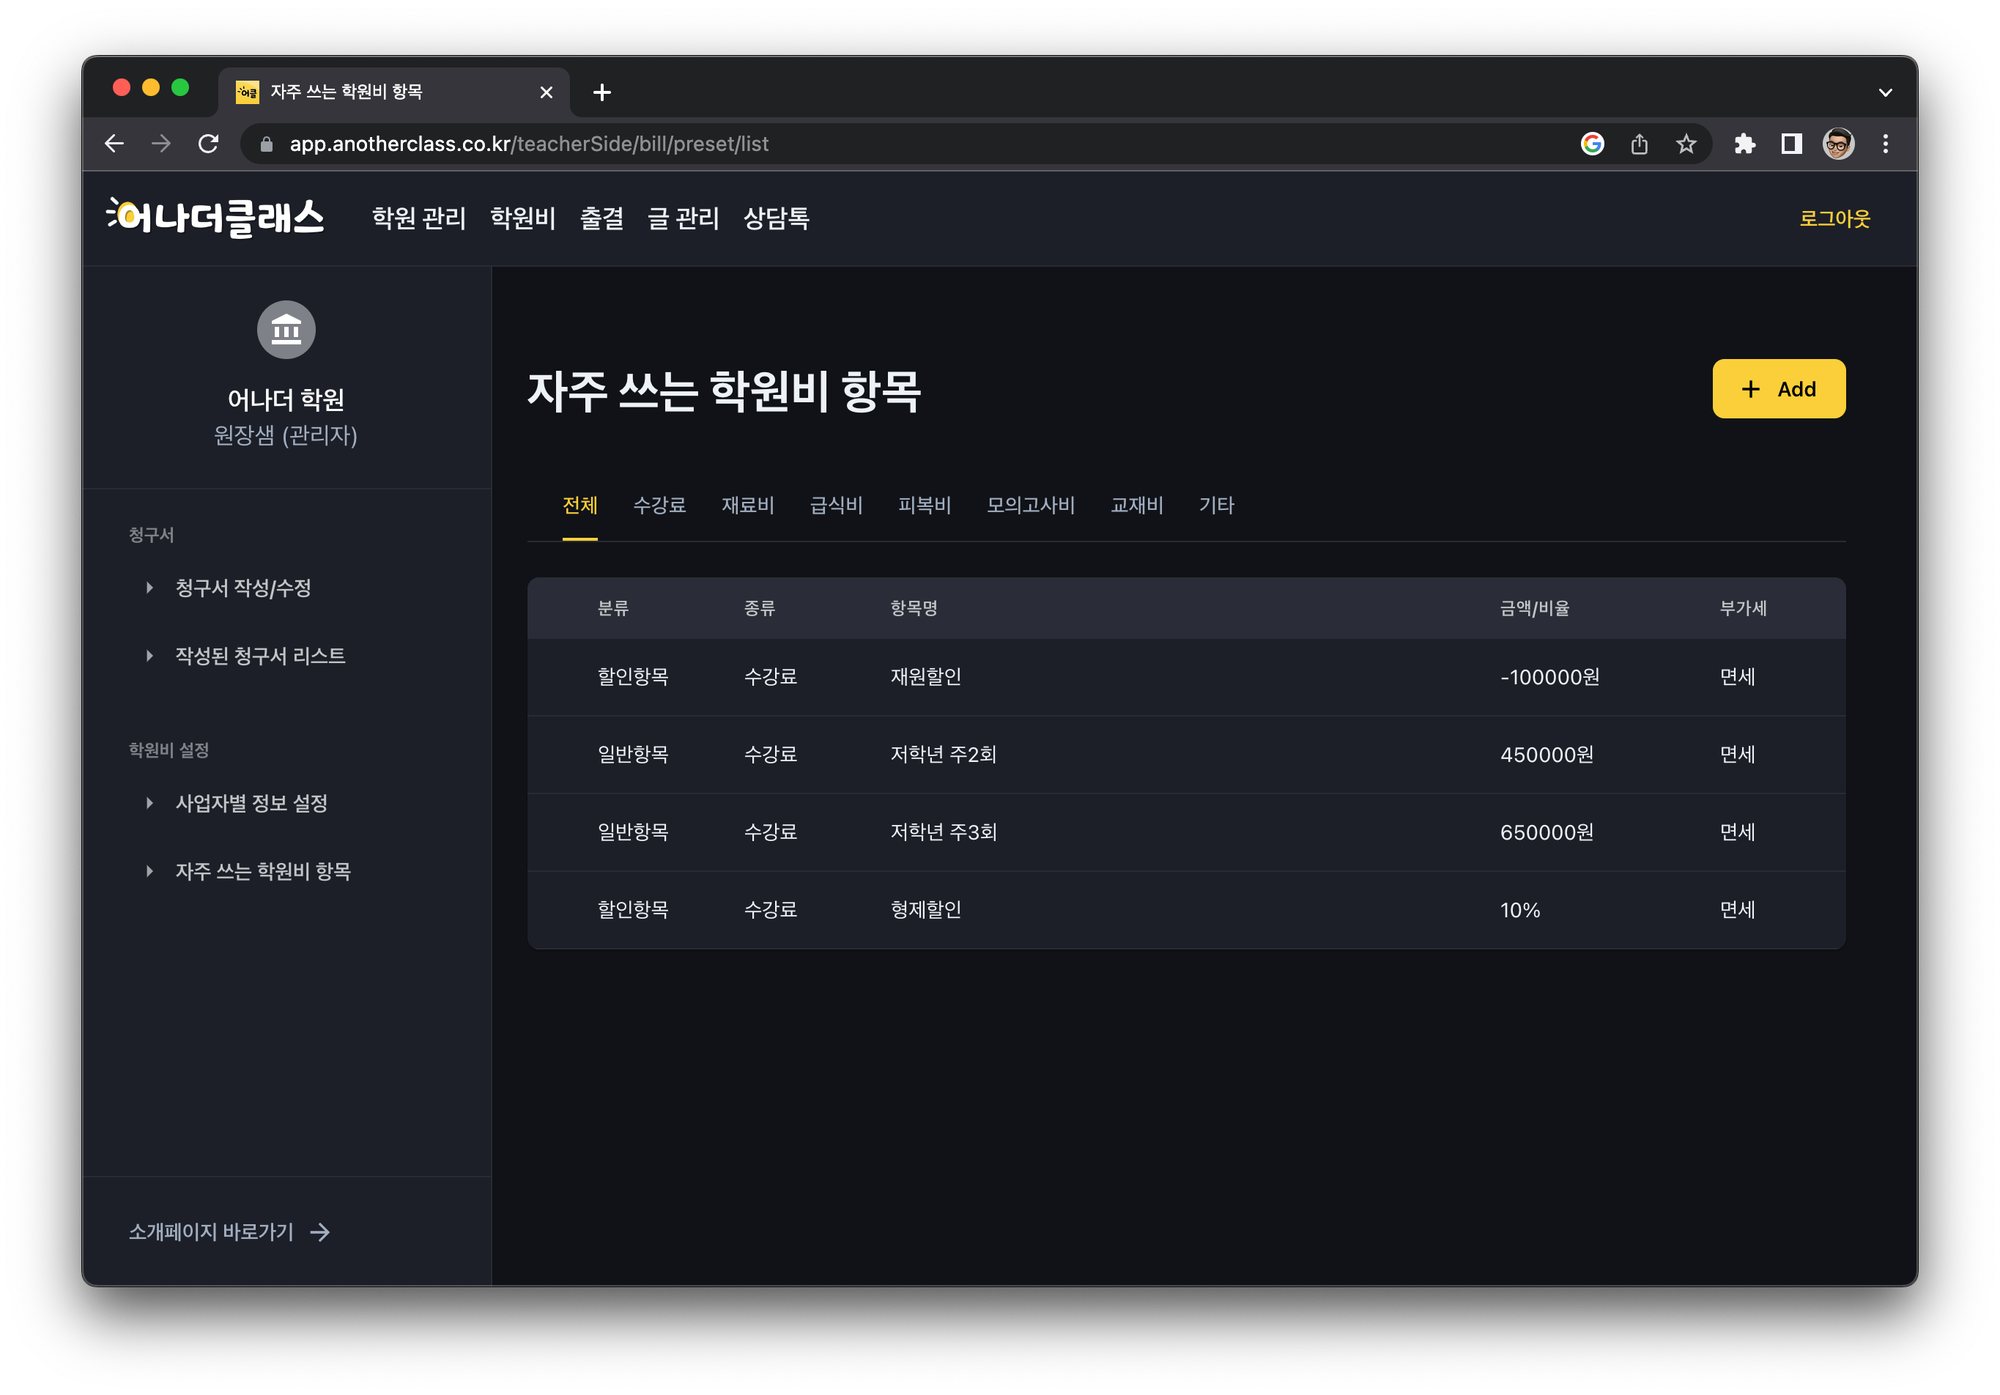Click the Google icon in the address bar

point(1592,144)
